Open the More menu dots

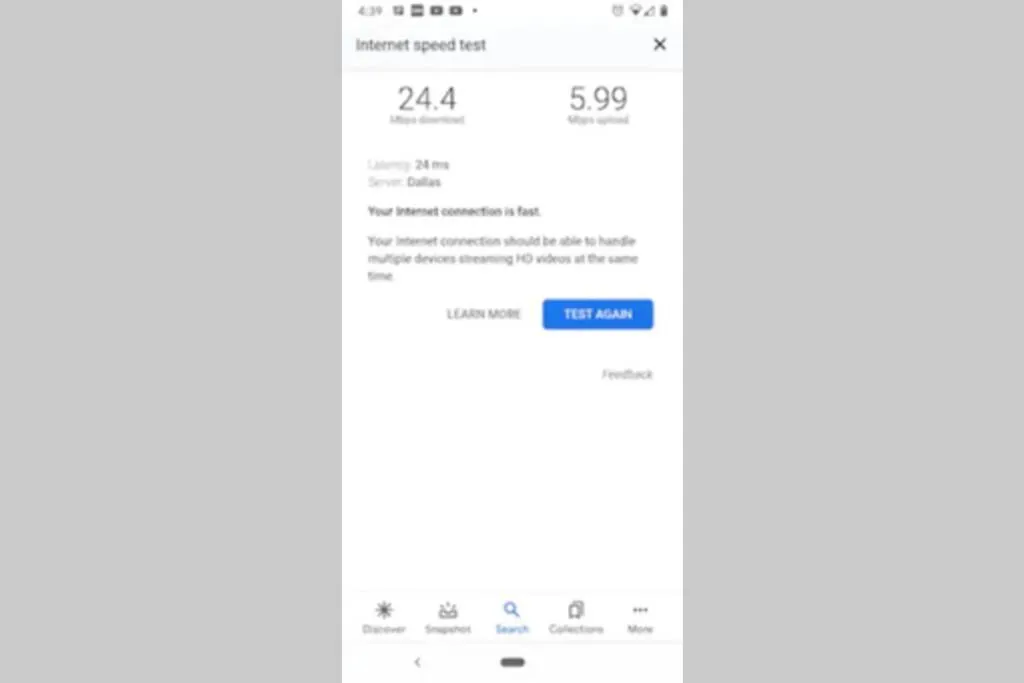[x=640, y=610]
